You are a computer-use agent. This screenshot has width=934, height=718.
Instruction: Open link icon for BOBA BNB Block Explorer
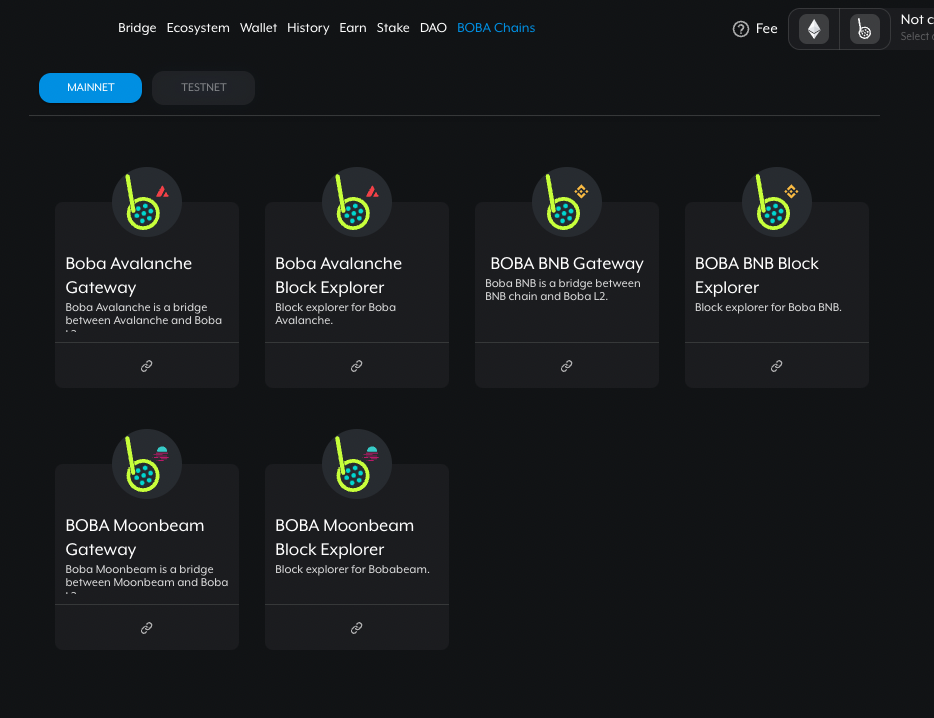tap(776, 366)
